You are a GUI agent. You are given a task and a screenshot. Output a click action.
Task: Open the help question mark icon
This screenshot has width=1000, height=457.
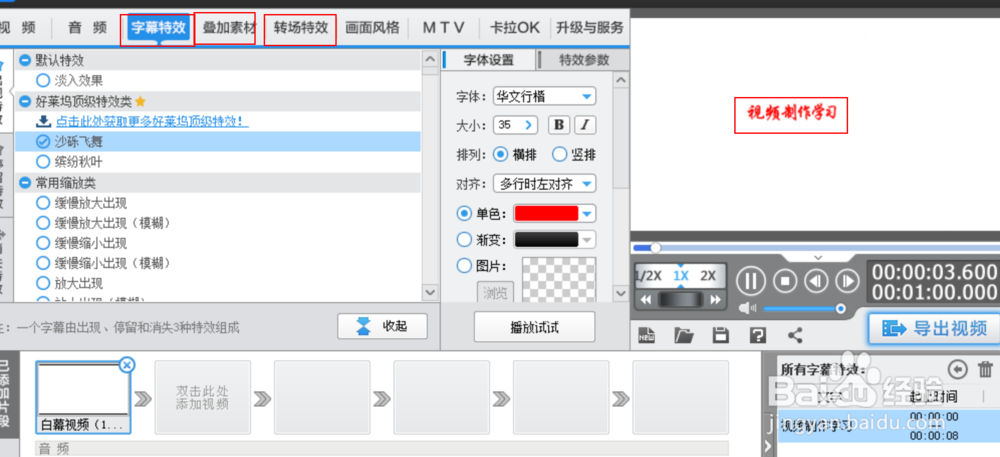(x=757, y=334)
